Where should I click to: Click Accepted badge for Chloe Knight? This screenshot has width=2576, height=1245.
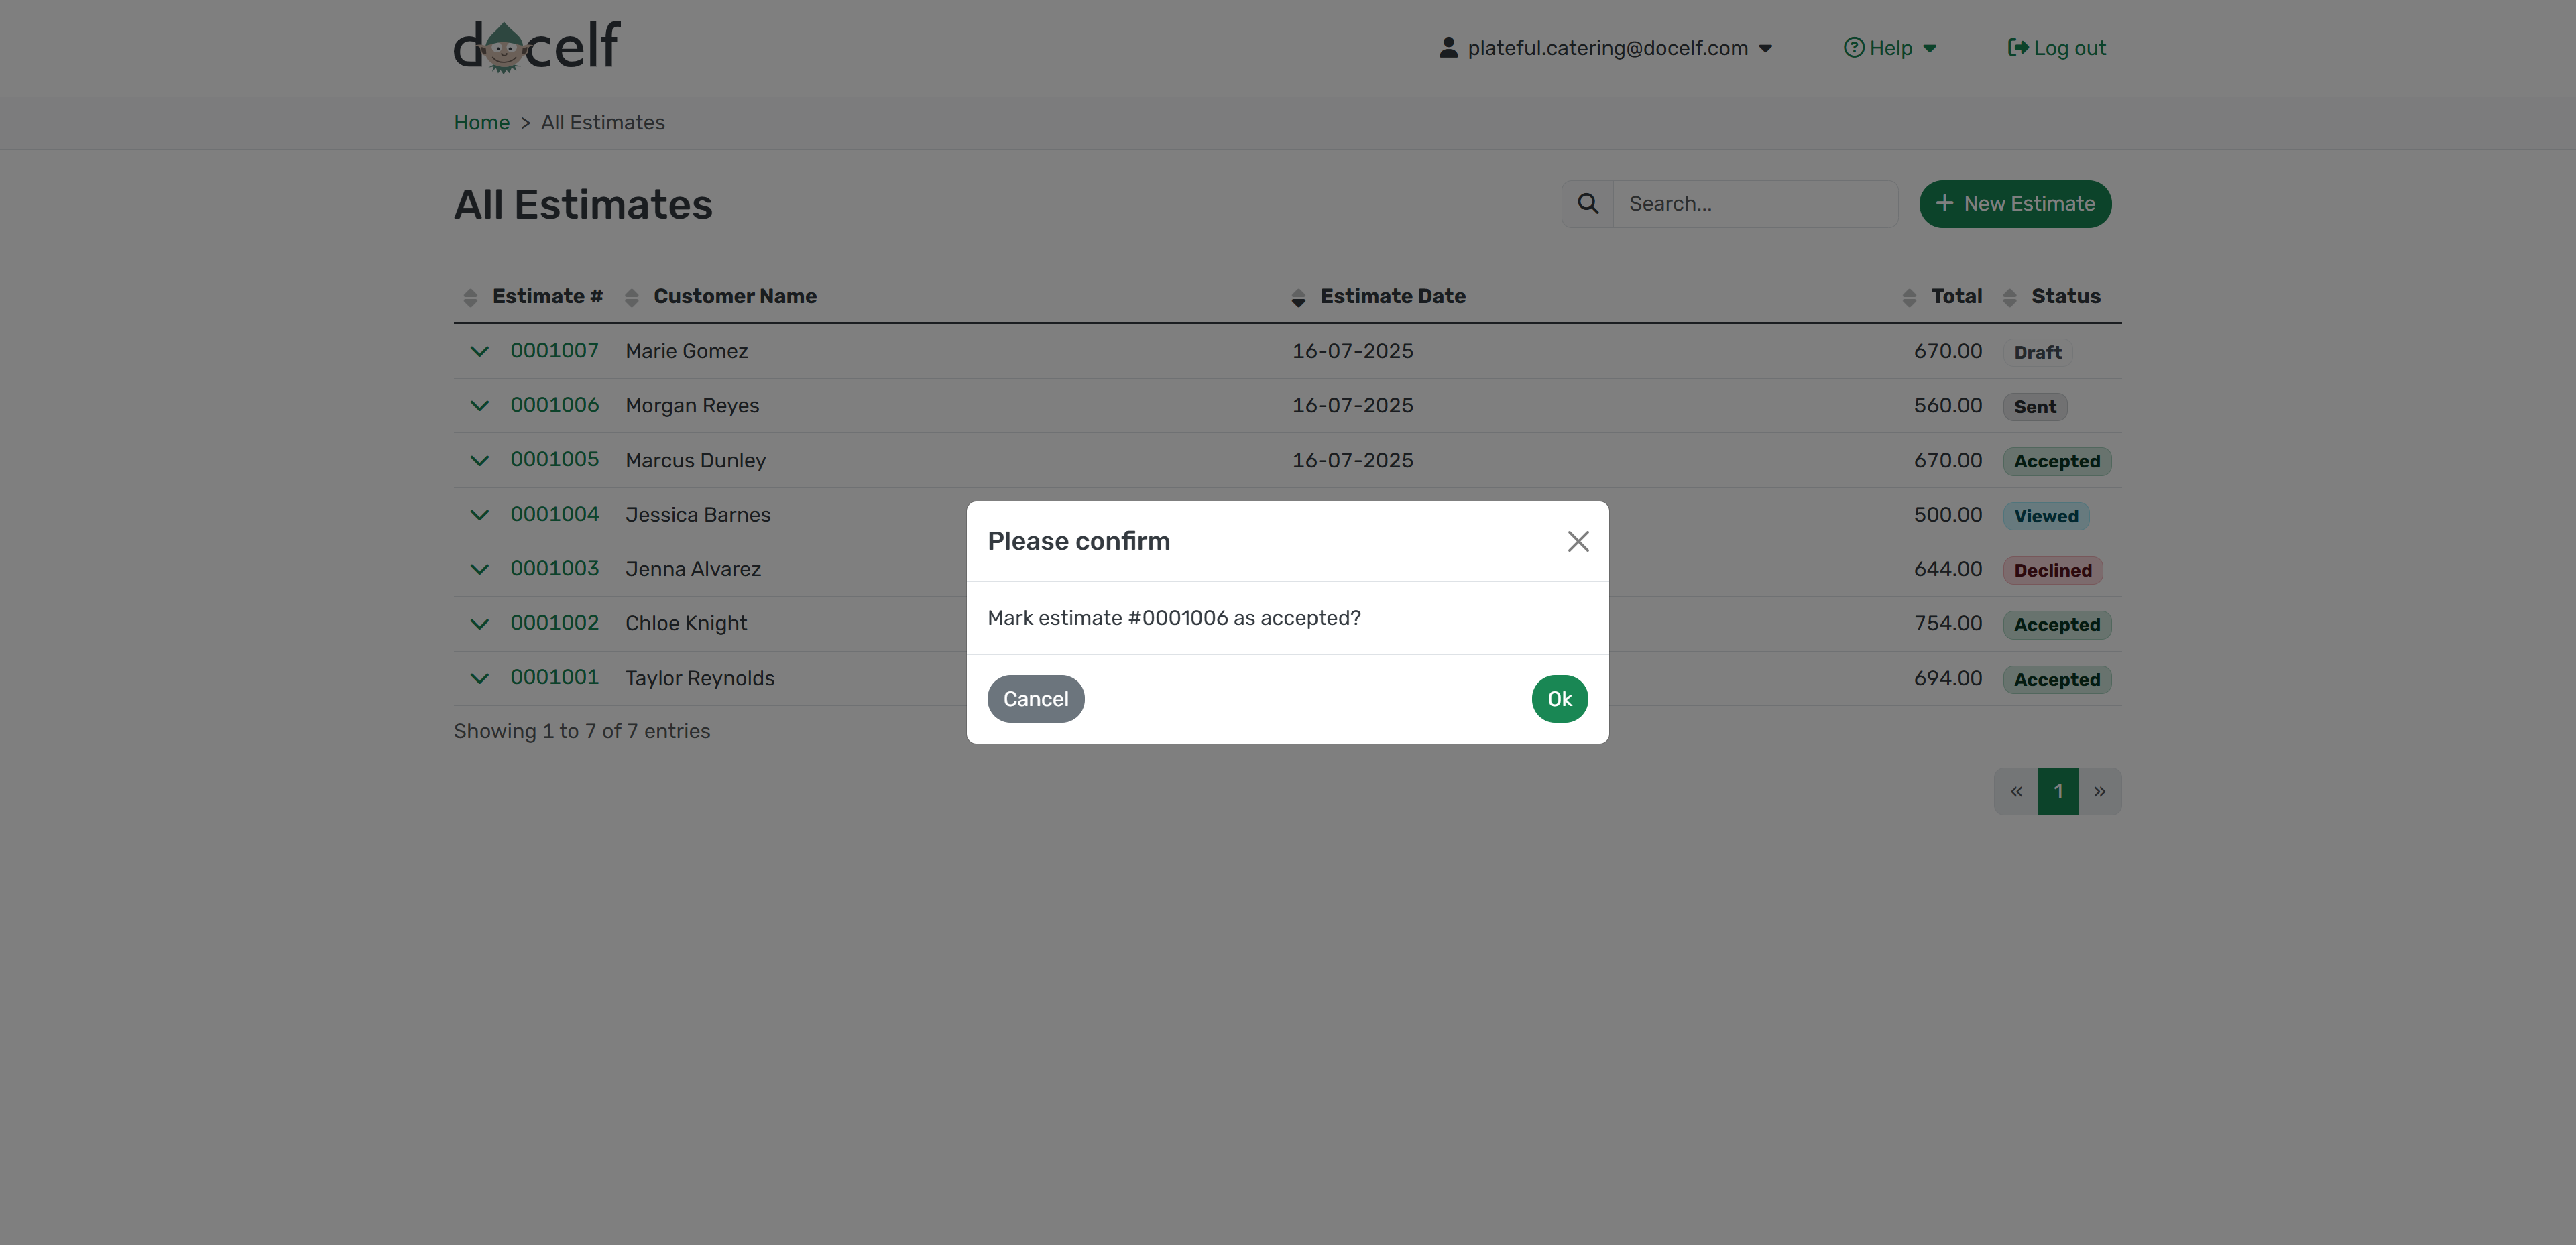2056,625
